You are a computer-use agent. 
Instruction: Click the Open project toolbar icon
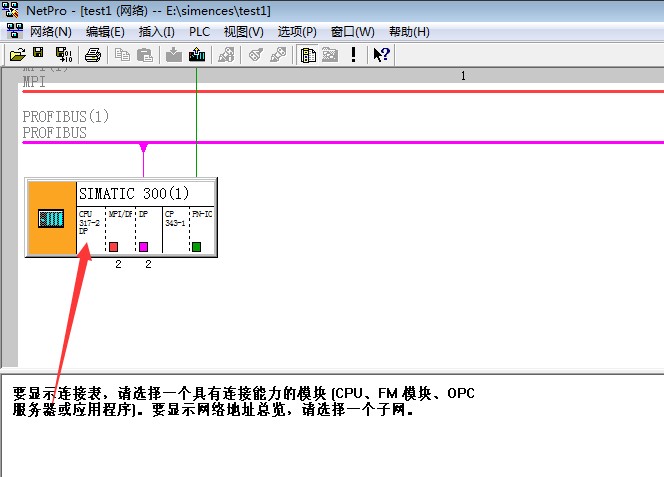click(x=17, y=55)
